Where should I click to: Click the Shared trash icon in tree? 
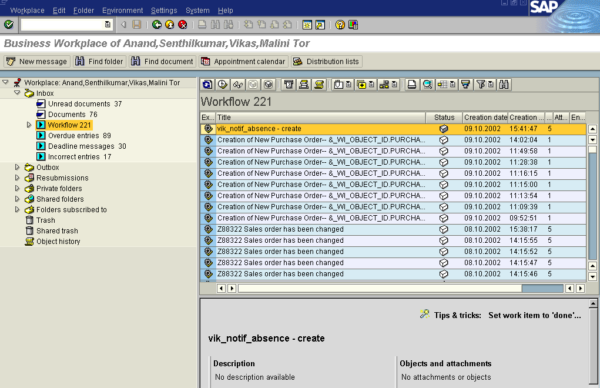[x=29, y=231]
